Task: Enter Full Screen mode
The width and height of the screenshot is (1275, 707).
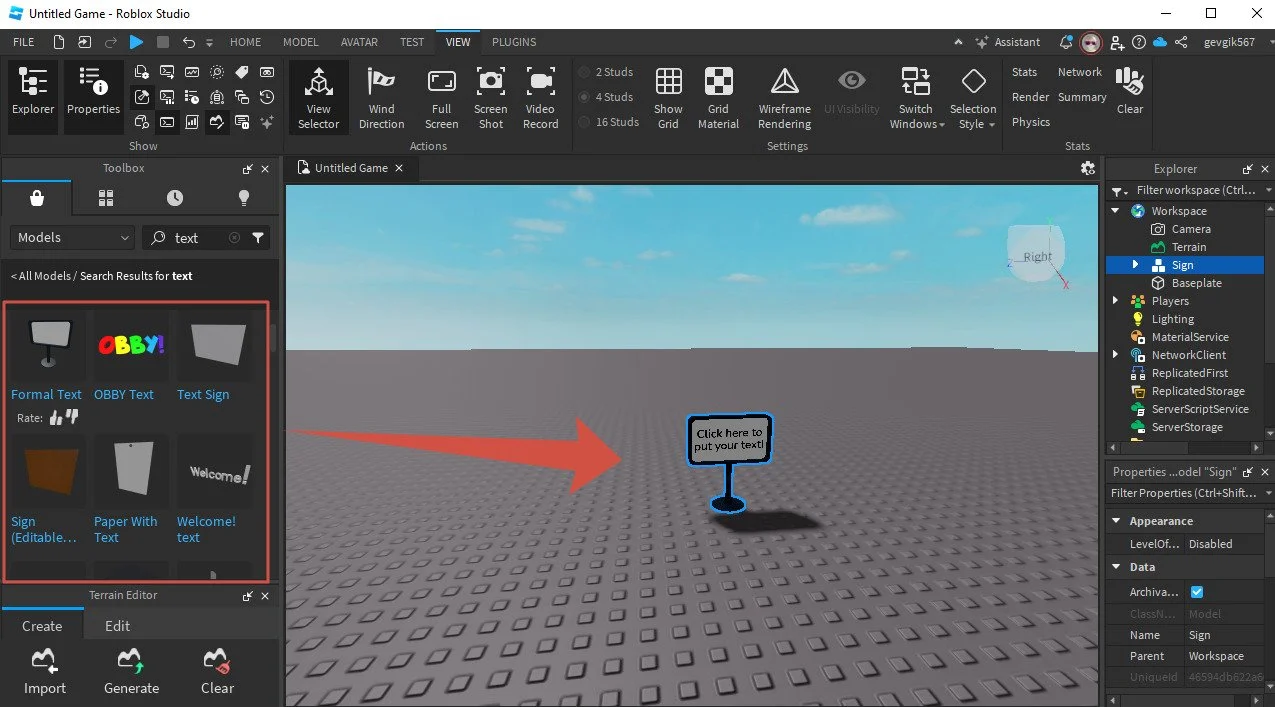Action: click(441, 97)
